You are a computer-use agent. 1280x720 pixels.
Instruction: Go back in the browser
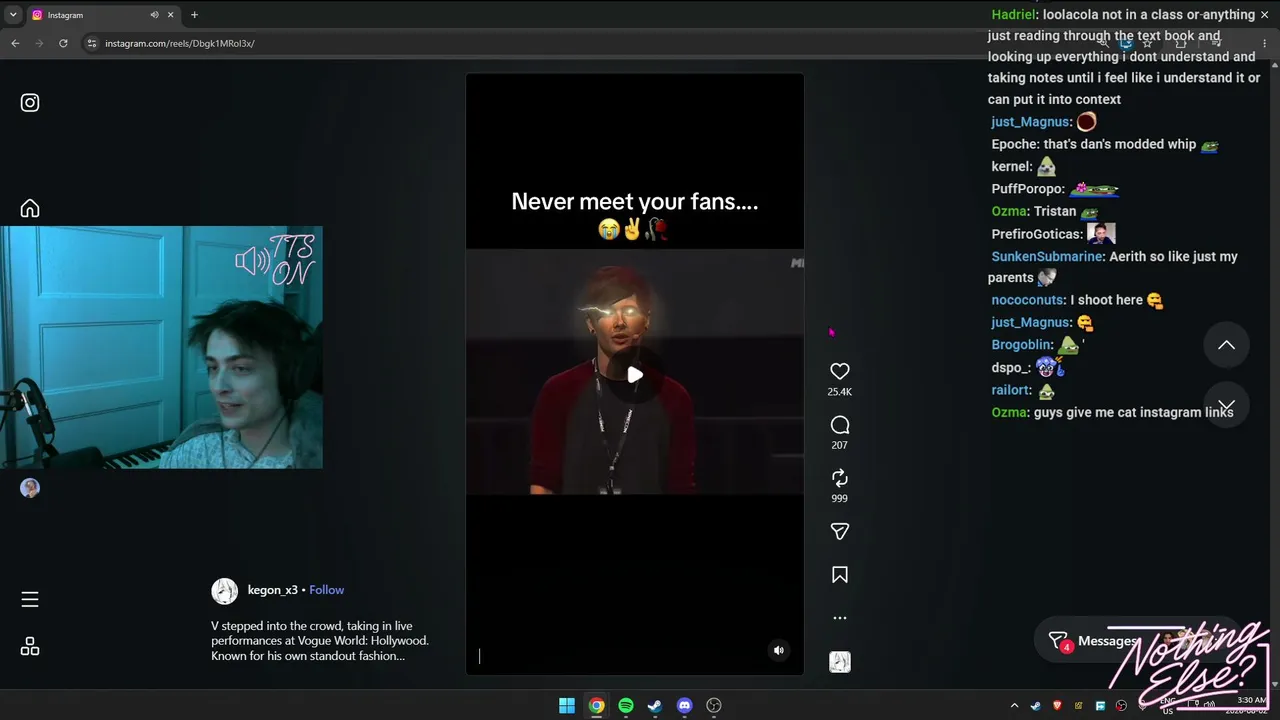[15, 43]
